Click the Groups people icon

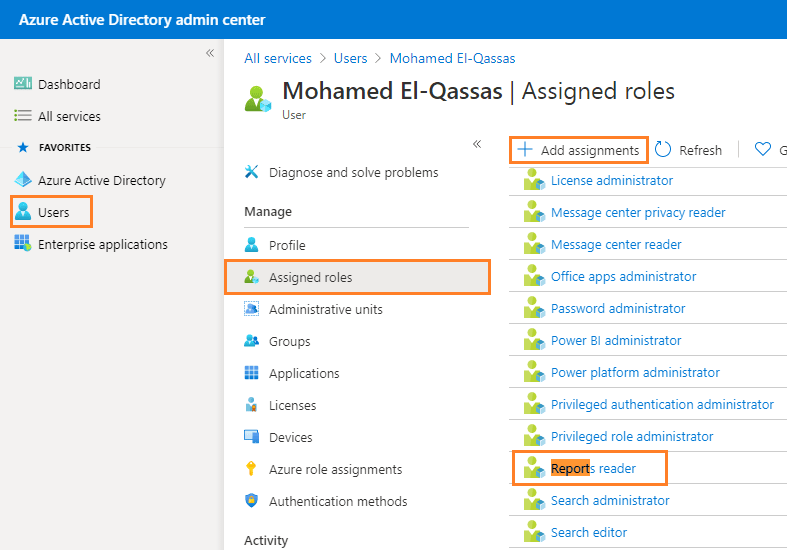click(251, 341)
